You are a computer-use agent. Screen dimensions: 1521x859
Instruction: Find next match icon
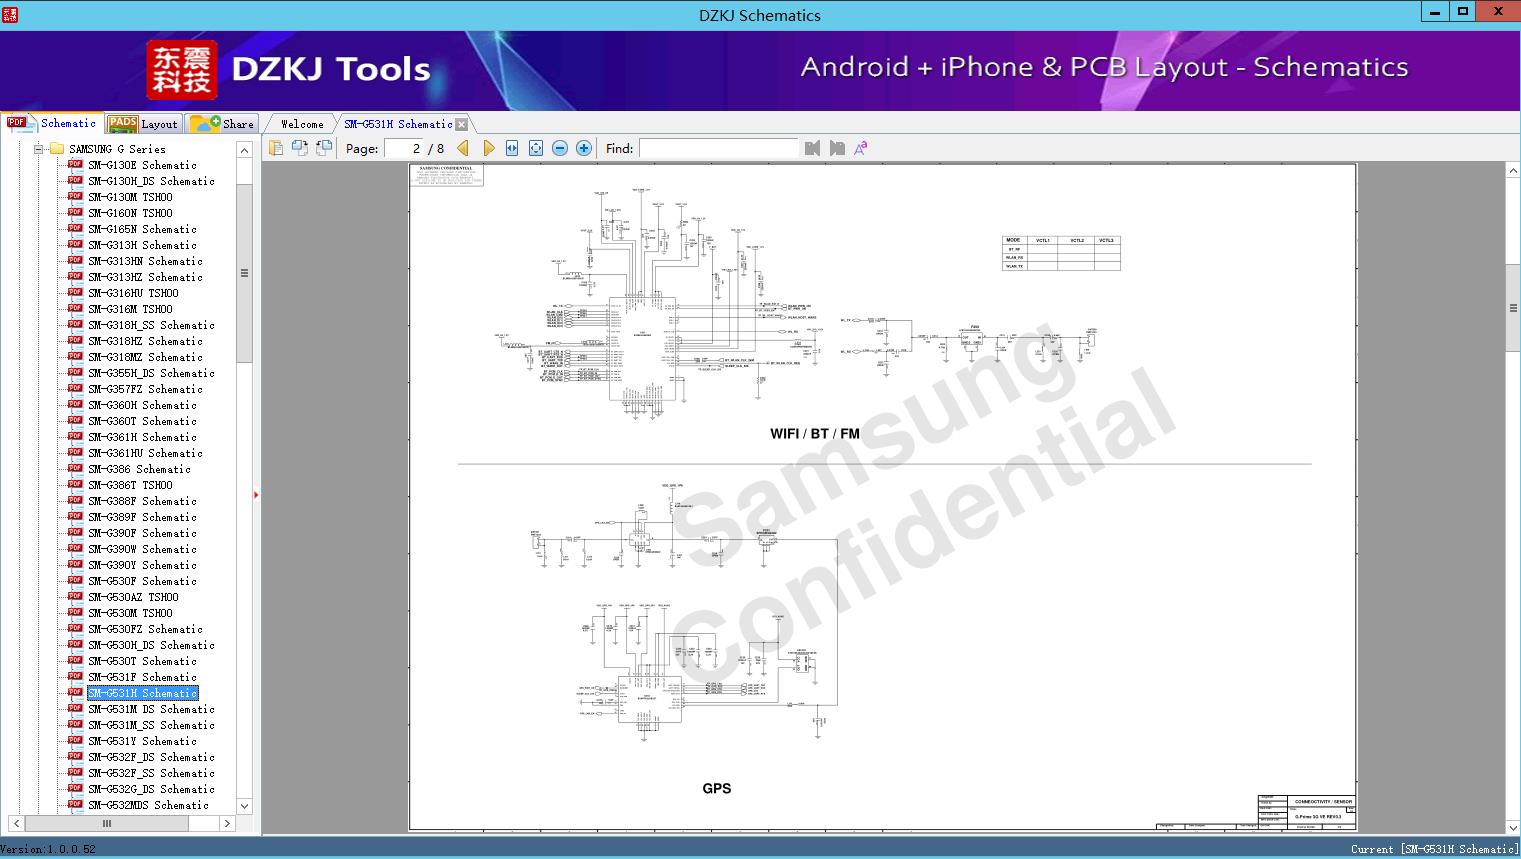click(x=837, y=148)
